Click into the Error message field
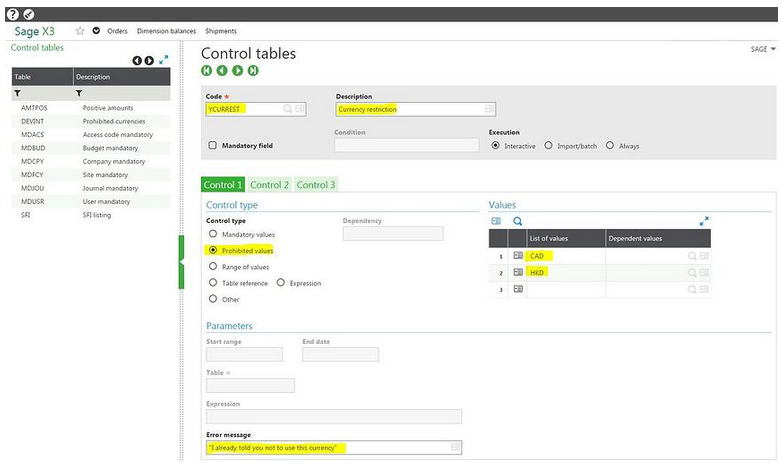Image resolution: width=781 pixels, height=465 pixels. [327, 448]
